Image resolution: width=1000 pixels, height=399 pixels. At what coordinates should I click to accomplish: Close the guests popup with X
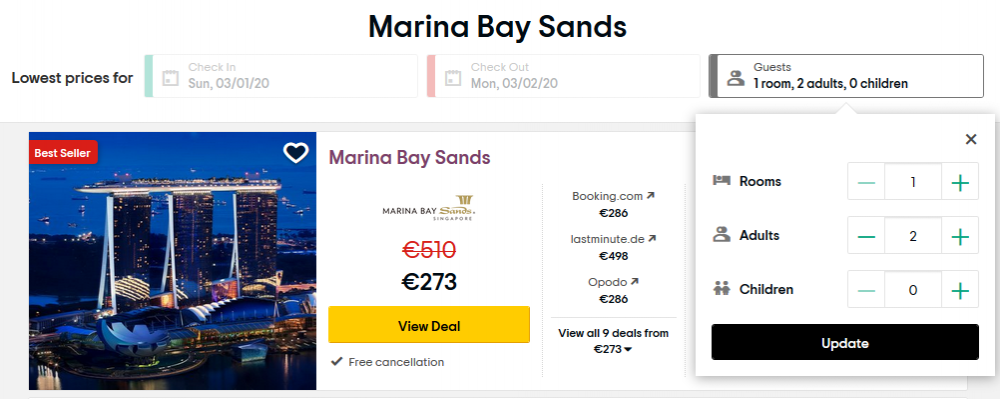click(971, 139)
